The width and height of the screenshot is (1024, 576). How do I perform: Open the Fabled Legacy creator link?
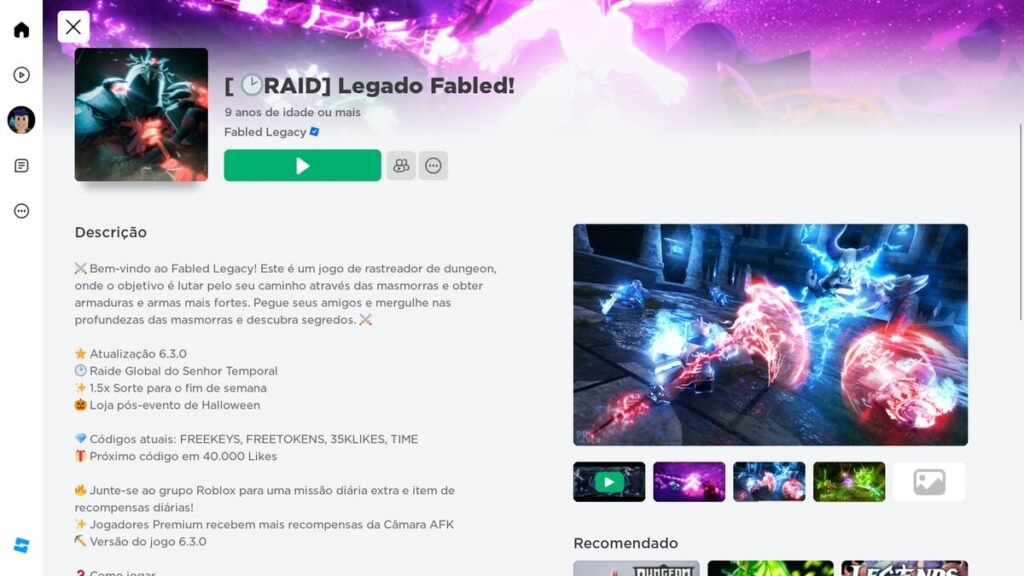265,132
